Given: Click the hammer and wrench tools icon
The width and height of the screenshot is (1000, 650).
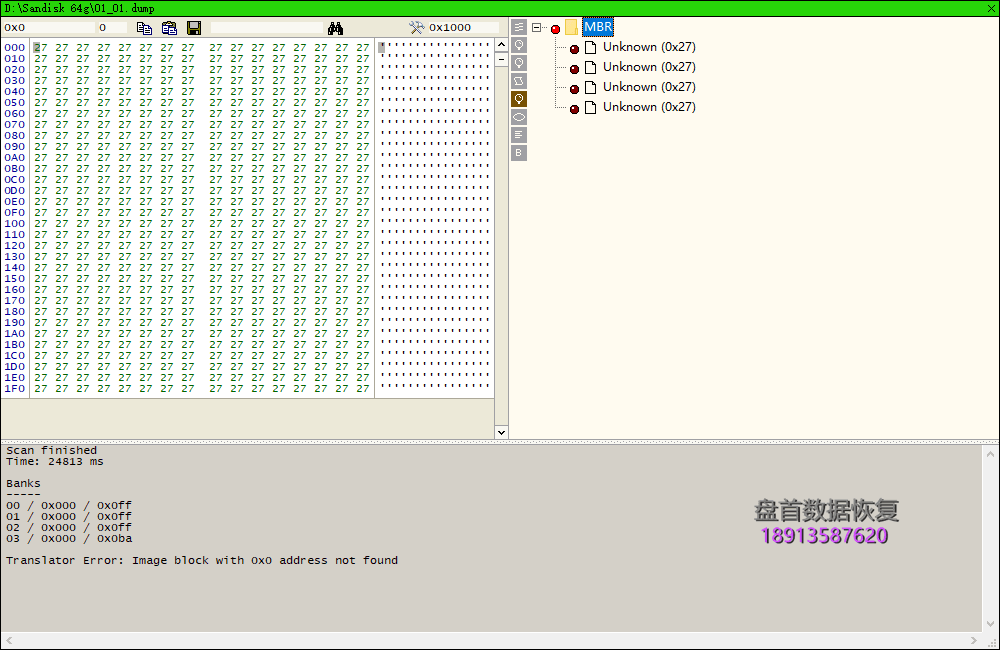Looking at the screenshot, I should (x=416, y=27).
